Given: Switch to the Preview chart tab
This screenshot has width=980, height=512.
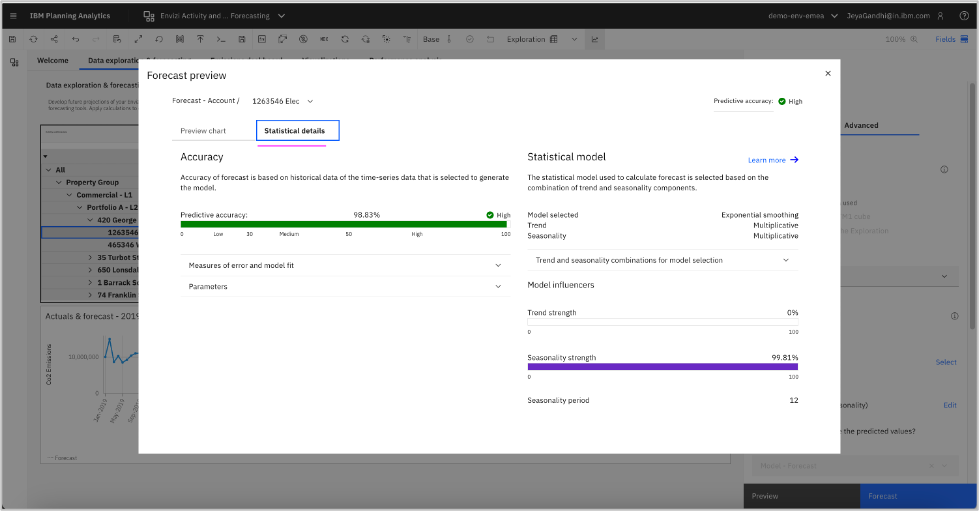Looking at the screenshot, I should pos(203,131).
